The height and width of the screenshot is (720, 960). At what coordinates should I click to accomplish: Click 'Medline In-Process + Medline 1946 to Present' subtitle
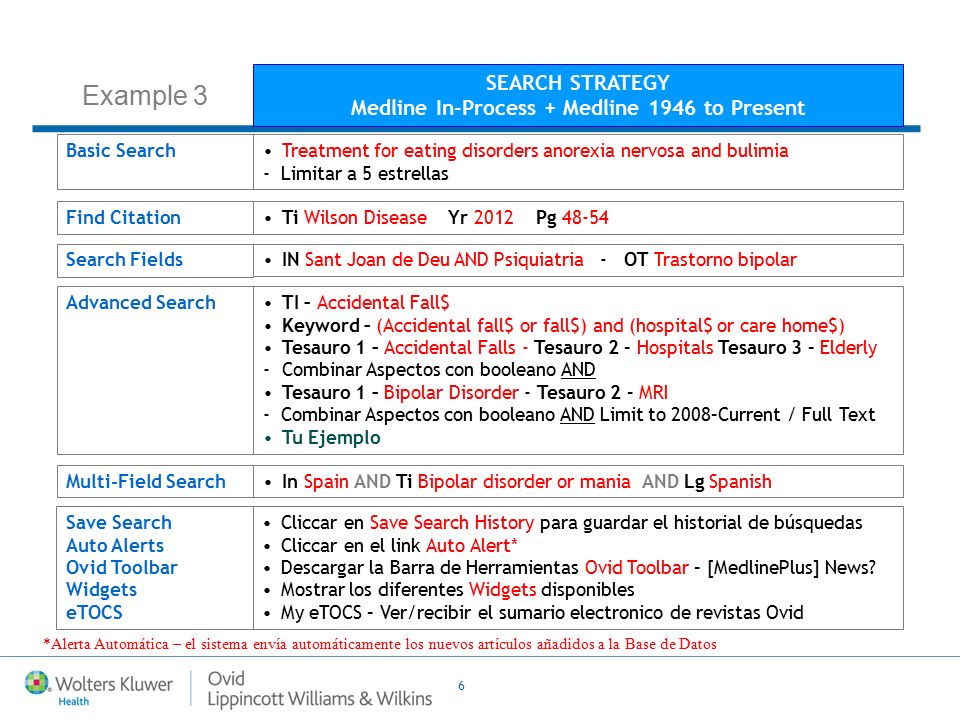(x=577, y=108)
